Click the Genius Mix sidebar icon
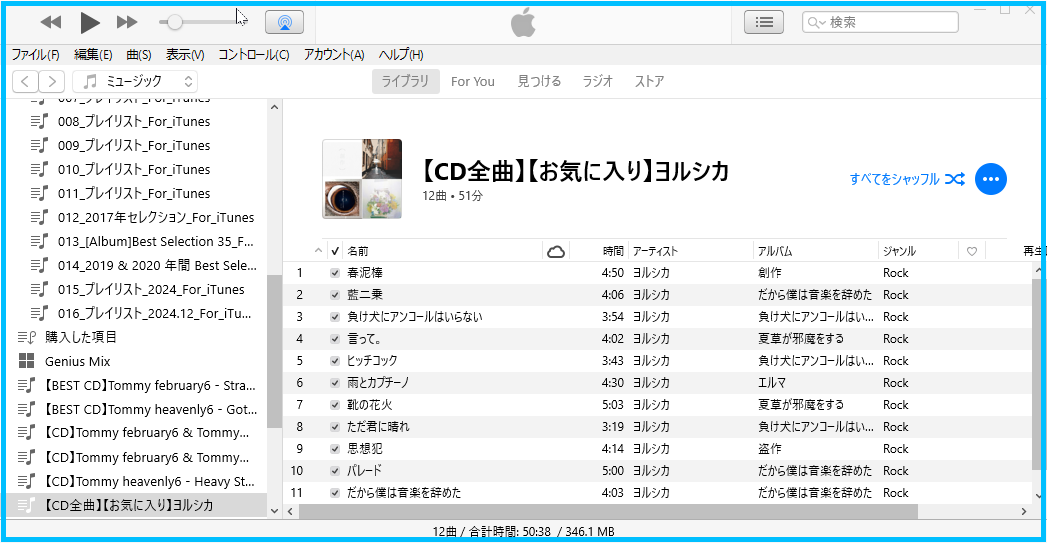 [x=27, y=361]
